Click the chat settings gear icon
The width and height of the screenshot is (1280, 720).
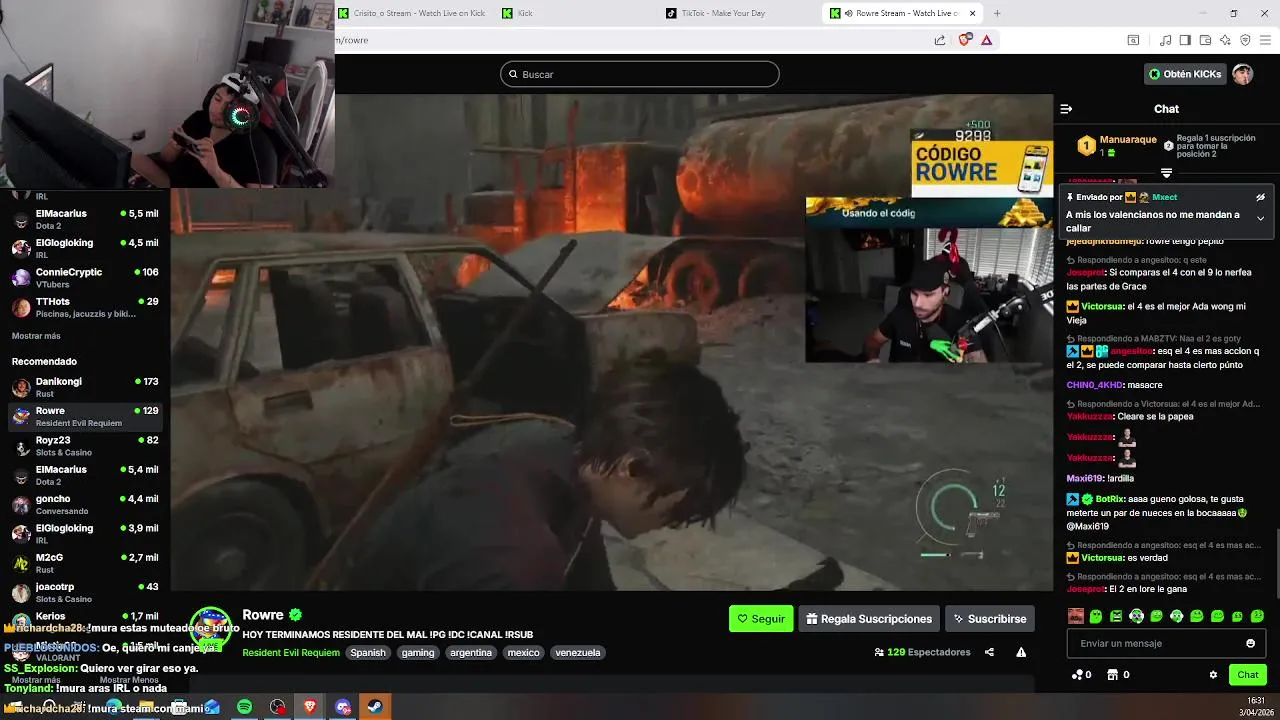point(1213,675)
